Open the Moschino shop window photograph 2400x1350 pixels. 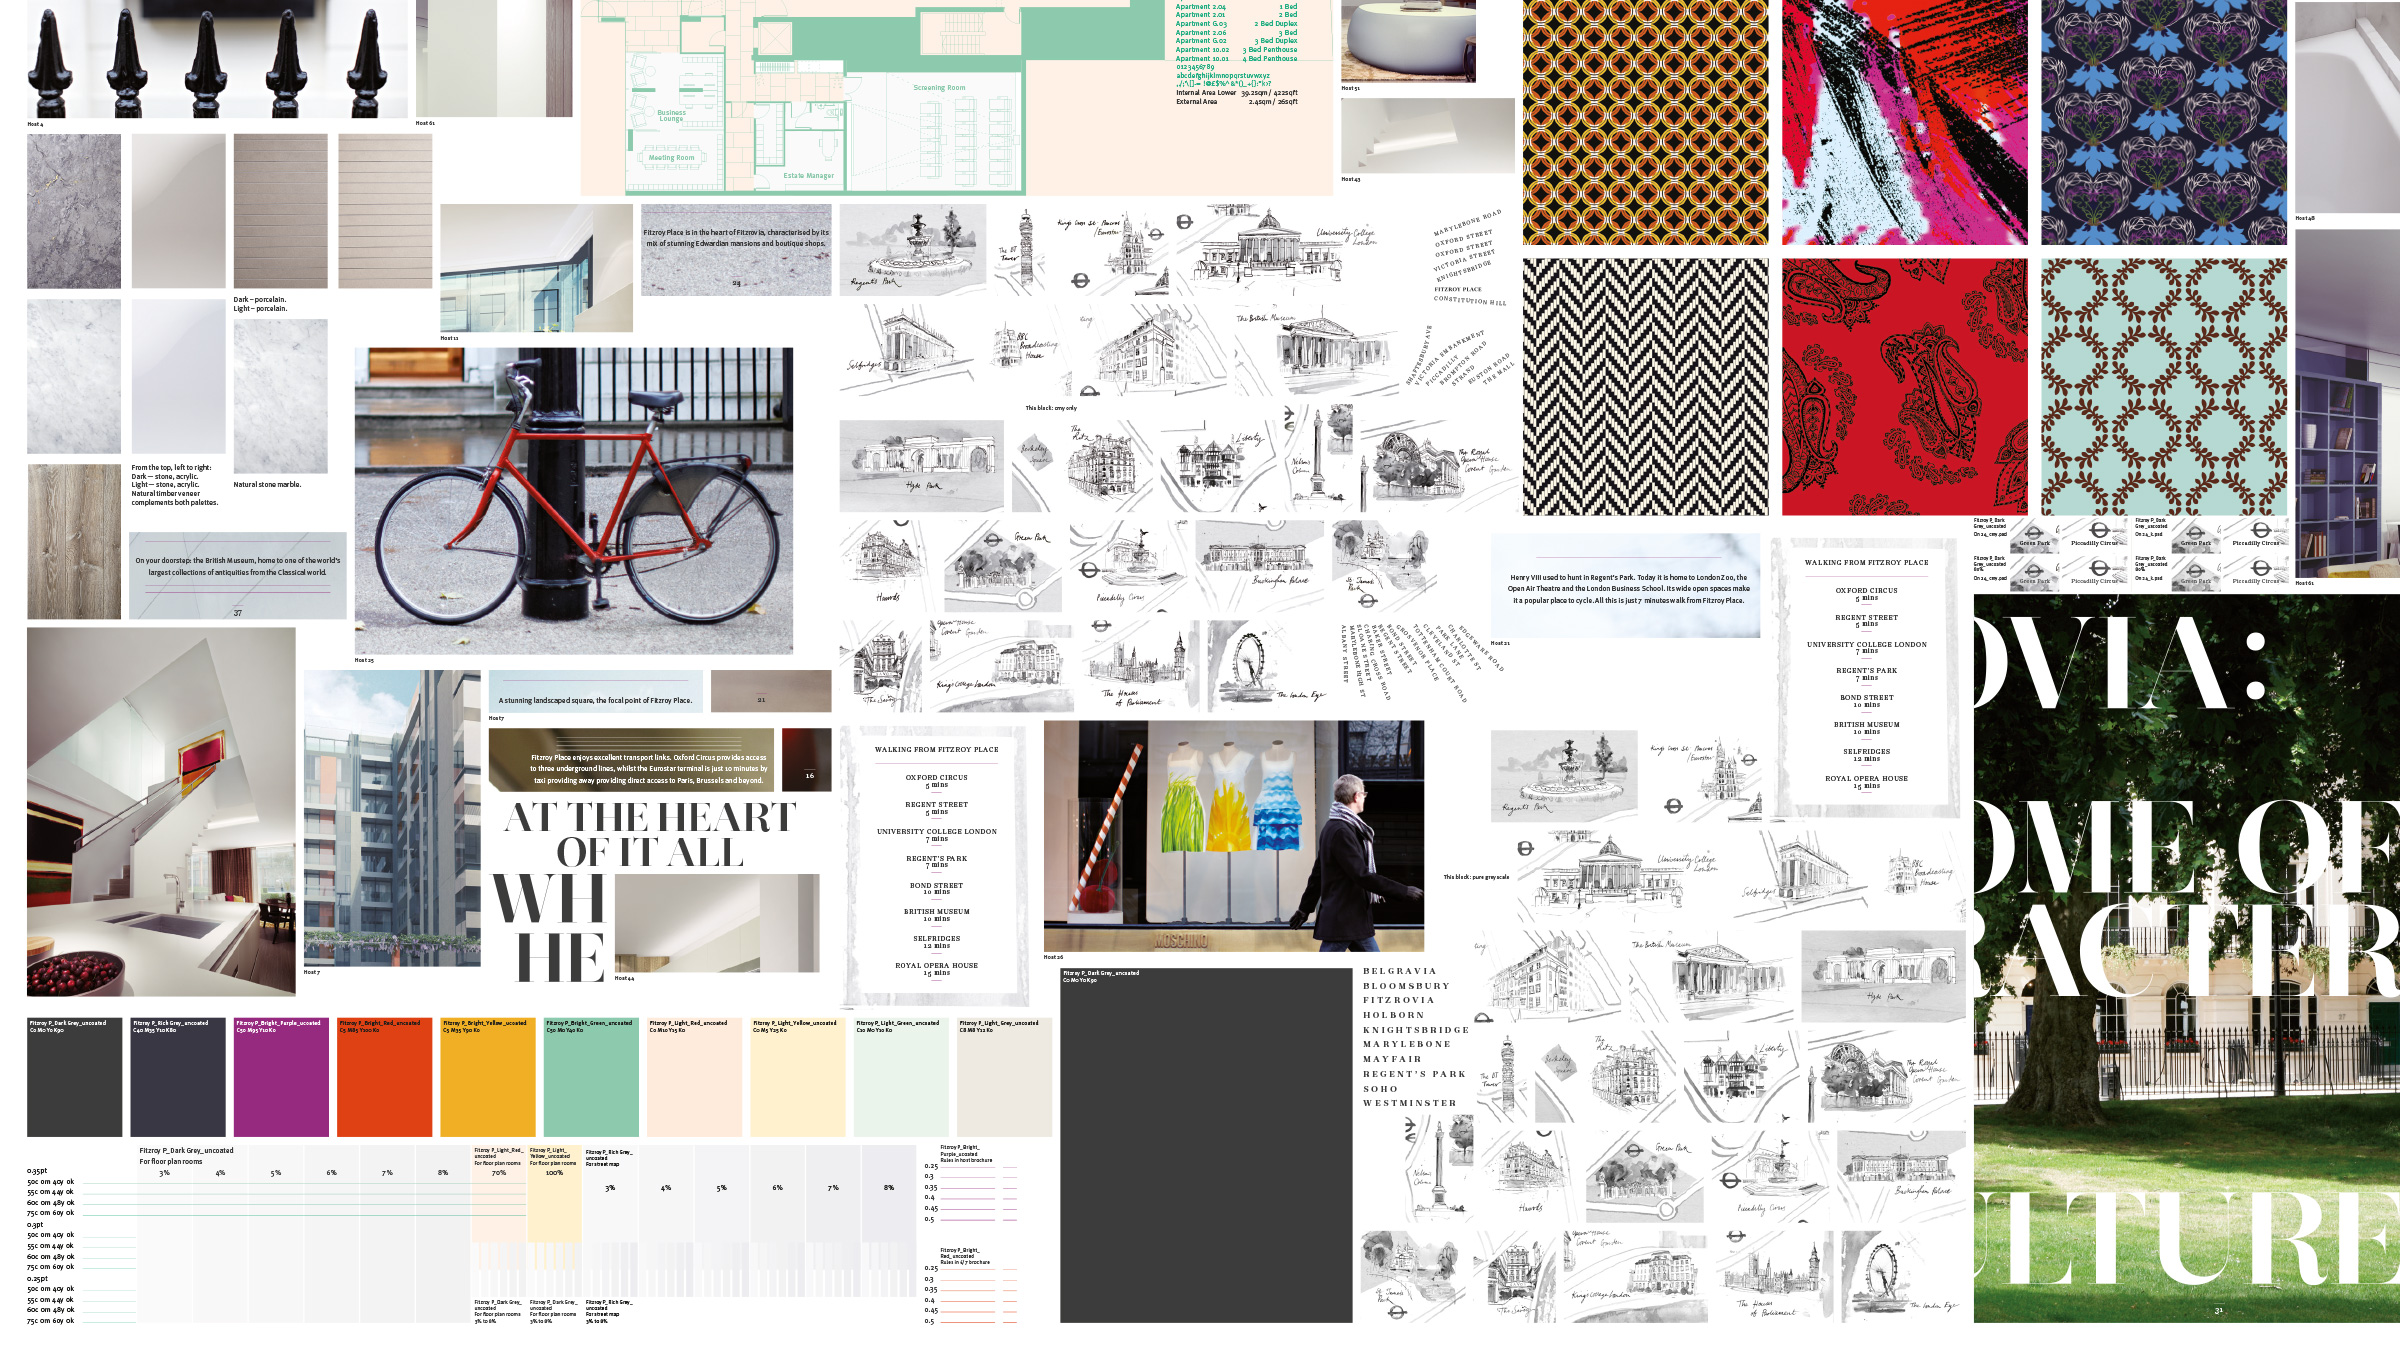point(1234,836)
